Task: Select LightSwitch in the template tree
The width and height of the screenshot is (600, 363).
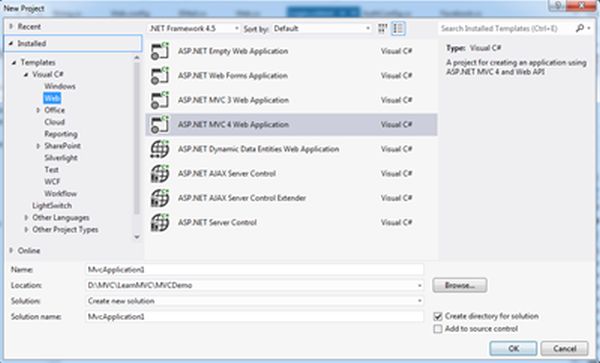Action: coord(52,206)
